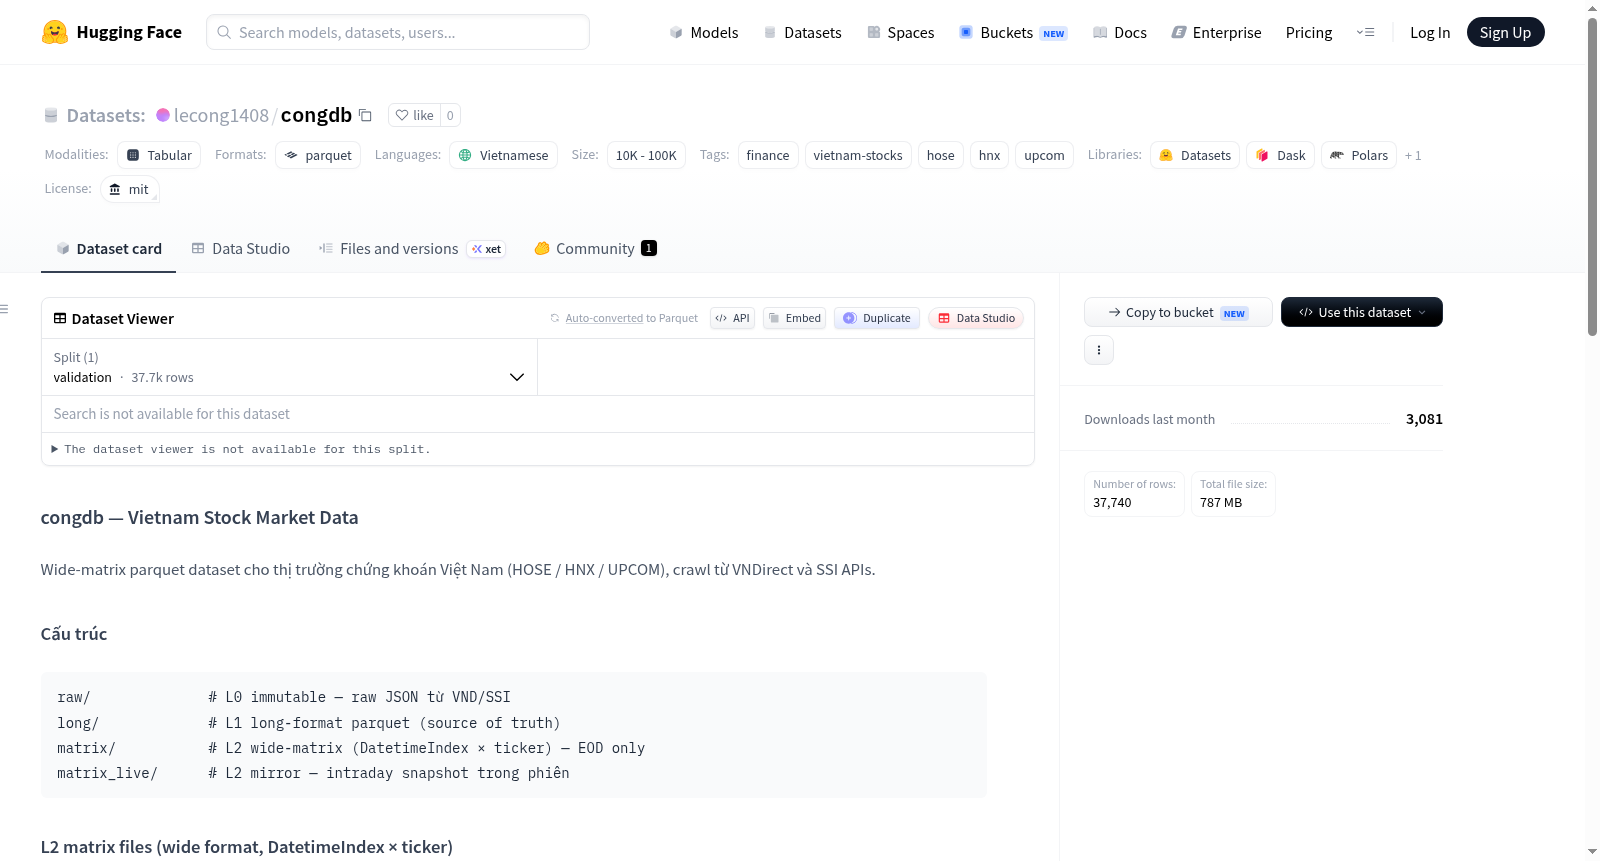Select the parquet format tag
The image size is (1600, 861).
[318, 155]
